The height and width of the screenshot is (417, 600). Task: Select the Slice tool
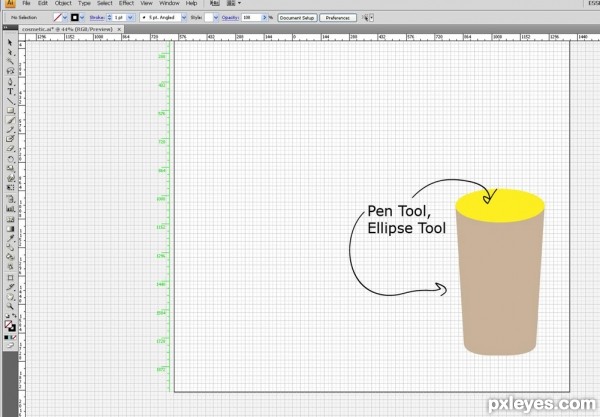point(10,287)
